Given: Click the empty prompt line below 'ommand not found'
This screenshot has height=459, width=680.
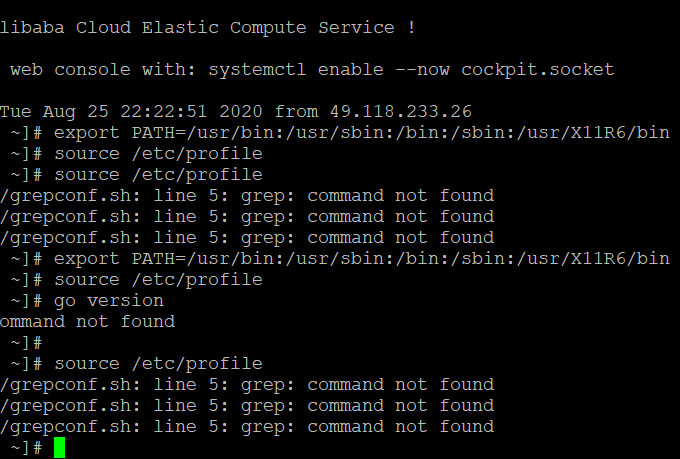Looking at the screenshot, I should 26,343.
